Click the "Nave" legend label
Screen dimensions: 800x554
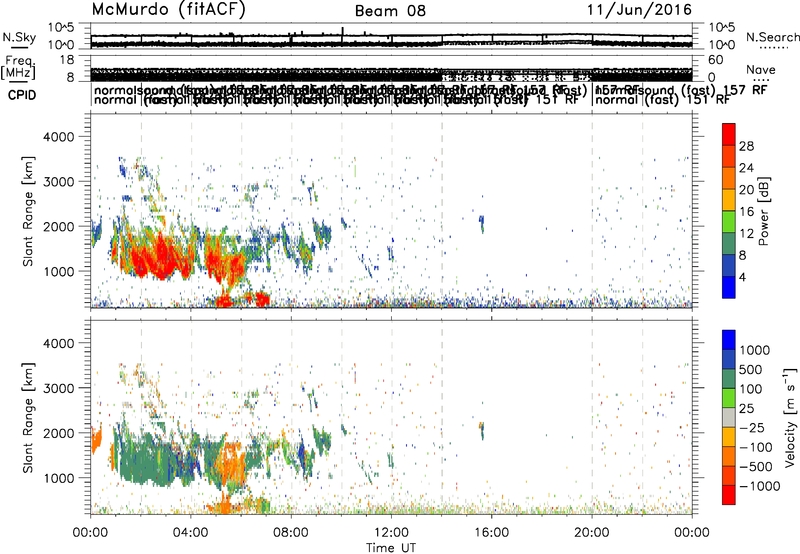coord(761,69)
